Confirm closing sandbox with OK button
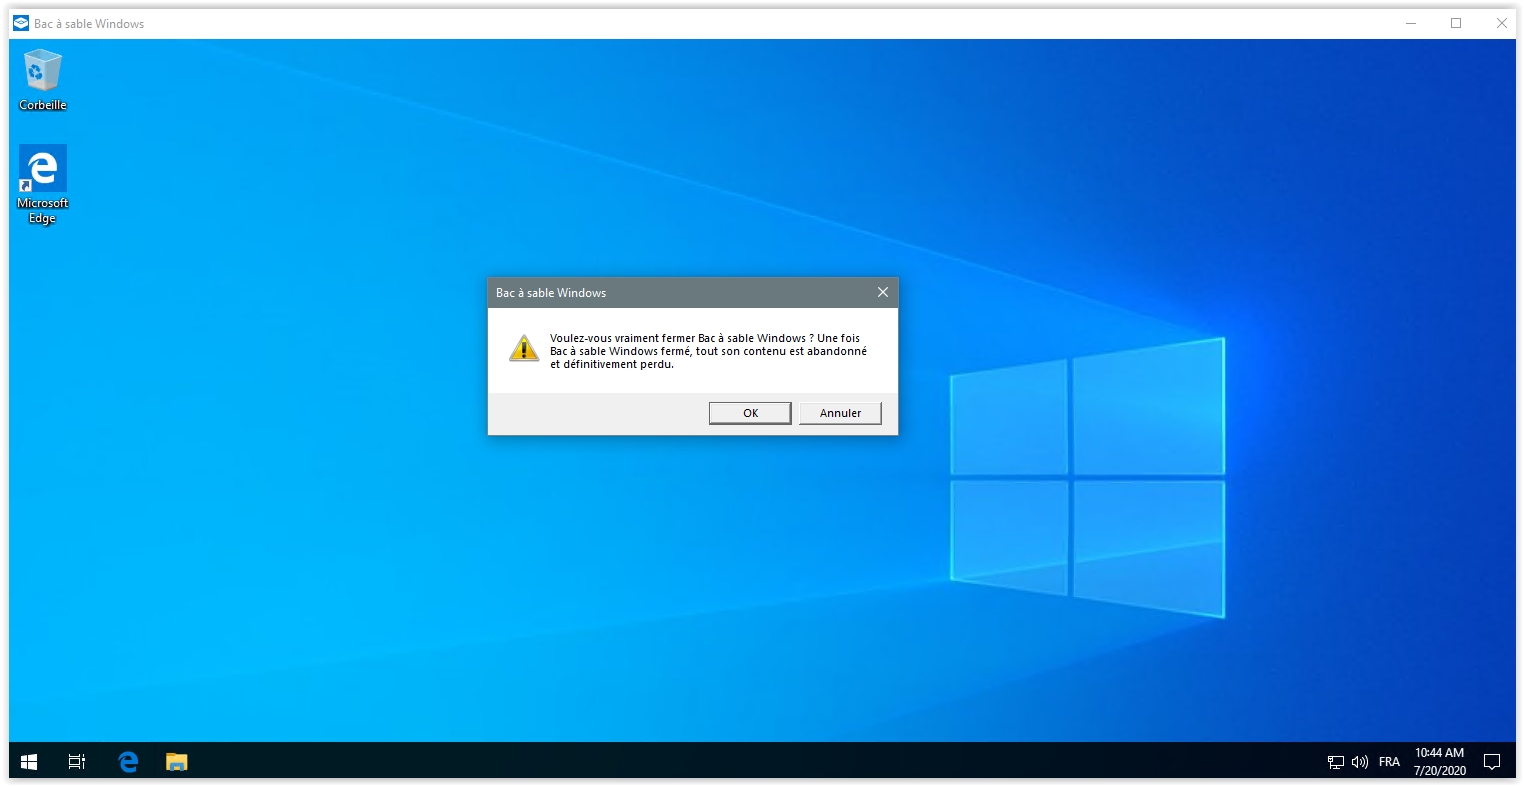Image resolution: width=1524 pixels, height=786 pixels. click(x=750, y=413)
